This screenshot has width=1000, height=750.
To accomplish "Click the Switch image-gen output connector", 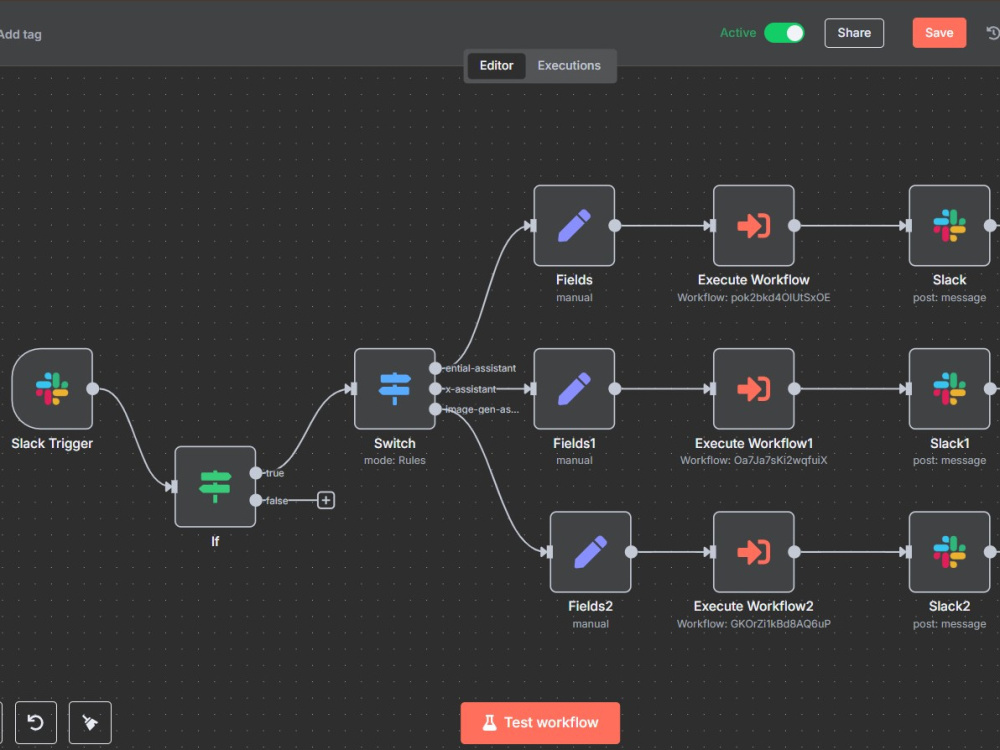I will point(435,409).
